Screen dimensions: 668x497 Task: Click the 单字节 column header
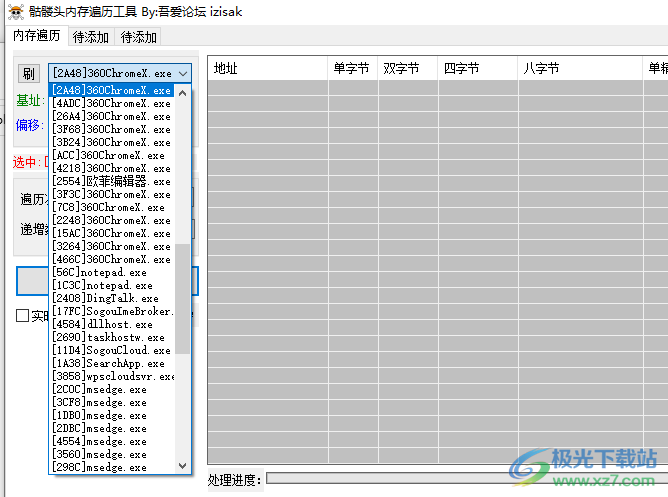click(x=351, y=69)
